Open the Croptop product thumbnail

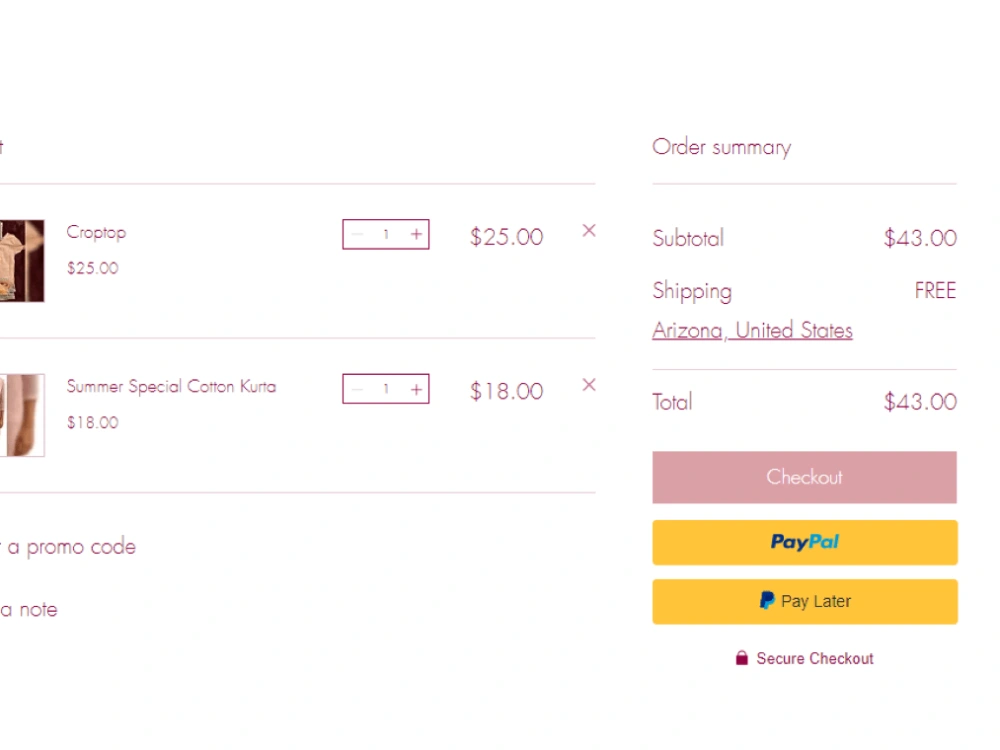22,261
